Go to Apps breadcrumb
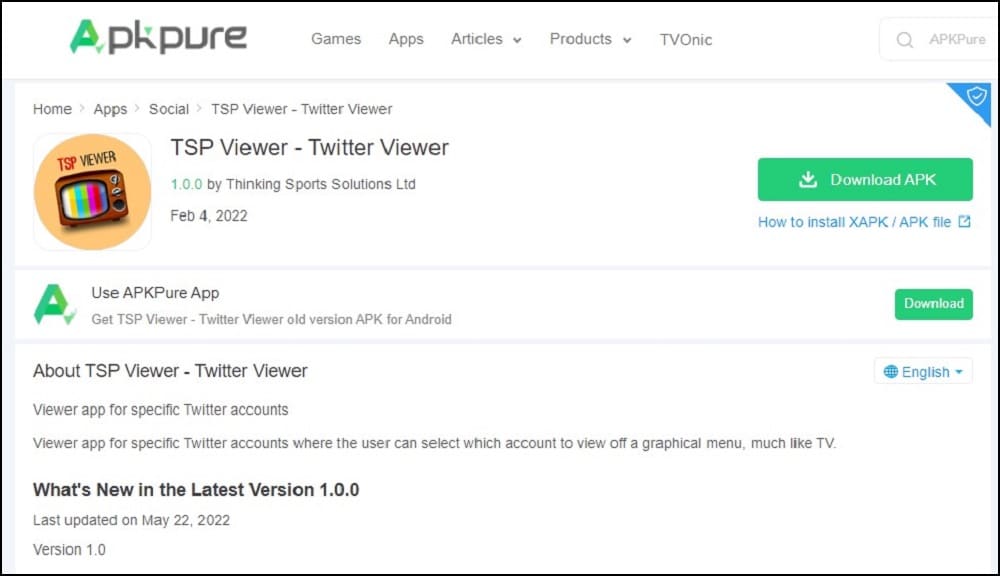The image size is (1000, 576). pos(110,109)
